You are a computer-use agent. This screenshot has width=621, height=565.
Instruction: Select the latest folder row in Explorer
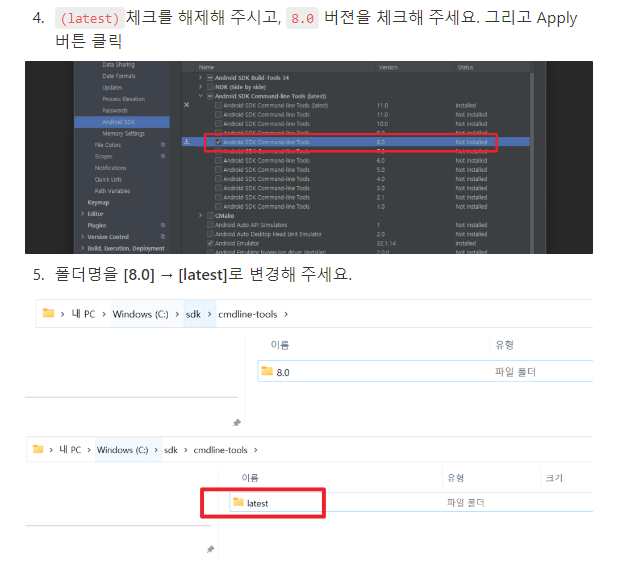click(x=411, y=502)
